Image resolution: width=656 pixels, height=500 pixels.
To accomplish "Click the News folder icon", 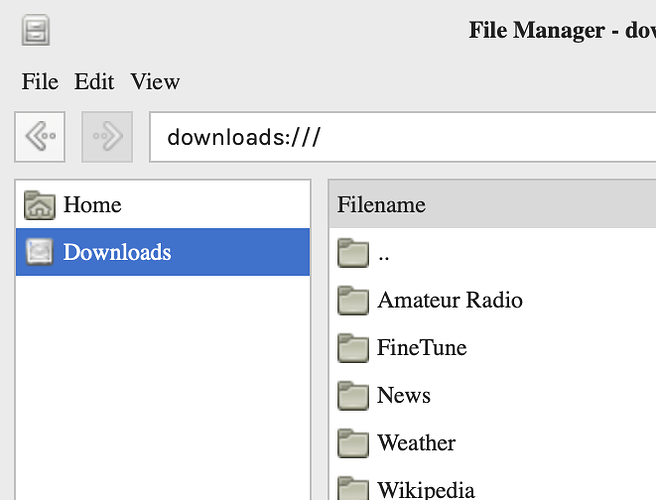I will (354, 396).
